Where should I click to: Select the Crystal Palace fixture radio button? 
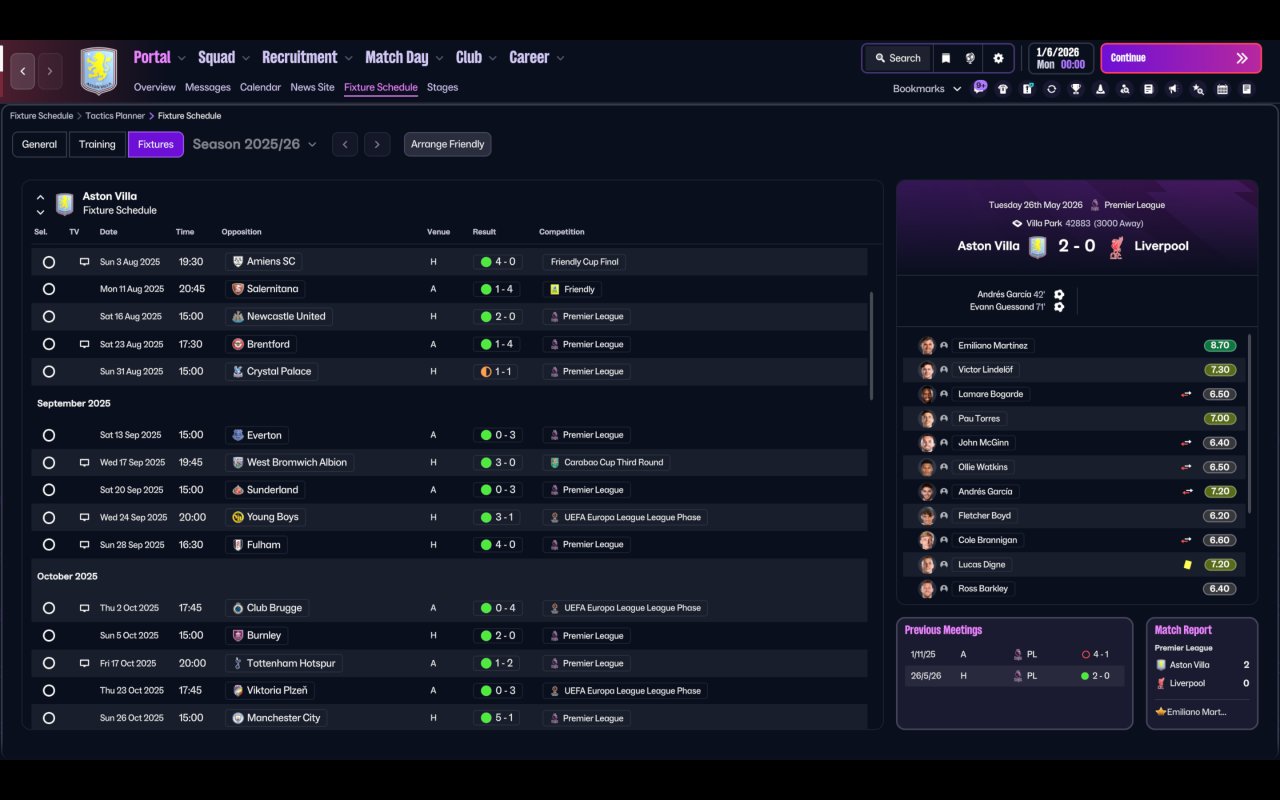tap(49, 371)
